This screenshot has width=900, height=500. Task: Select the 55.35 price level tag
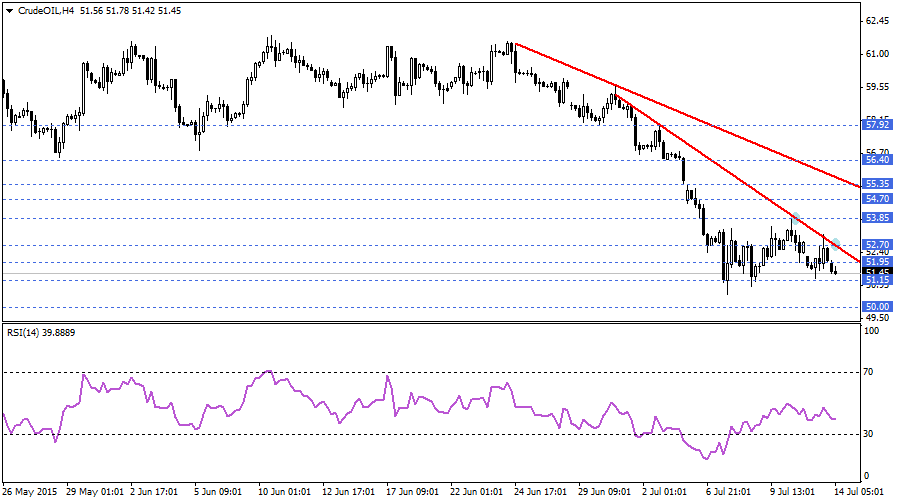coord(877,184)
